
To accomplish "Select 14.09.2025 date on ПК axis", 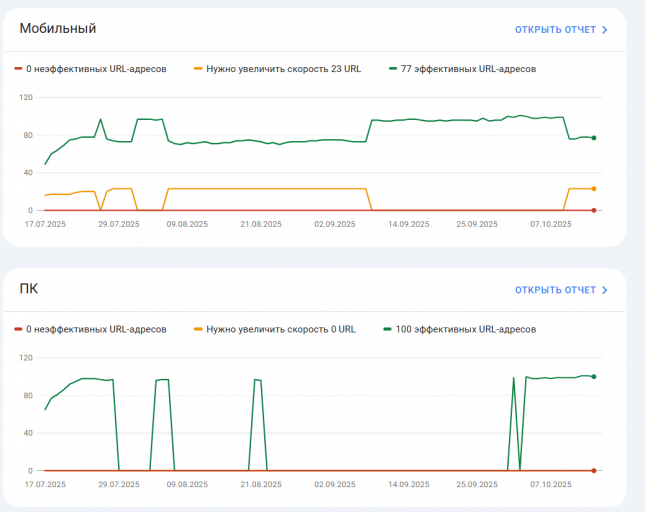I will click(408, 484).
